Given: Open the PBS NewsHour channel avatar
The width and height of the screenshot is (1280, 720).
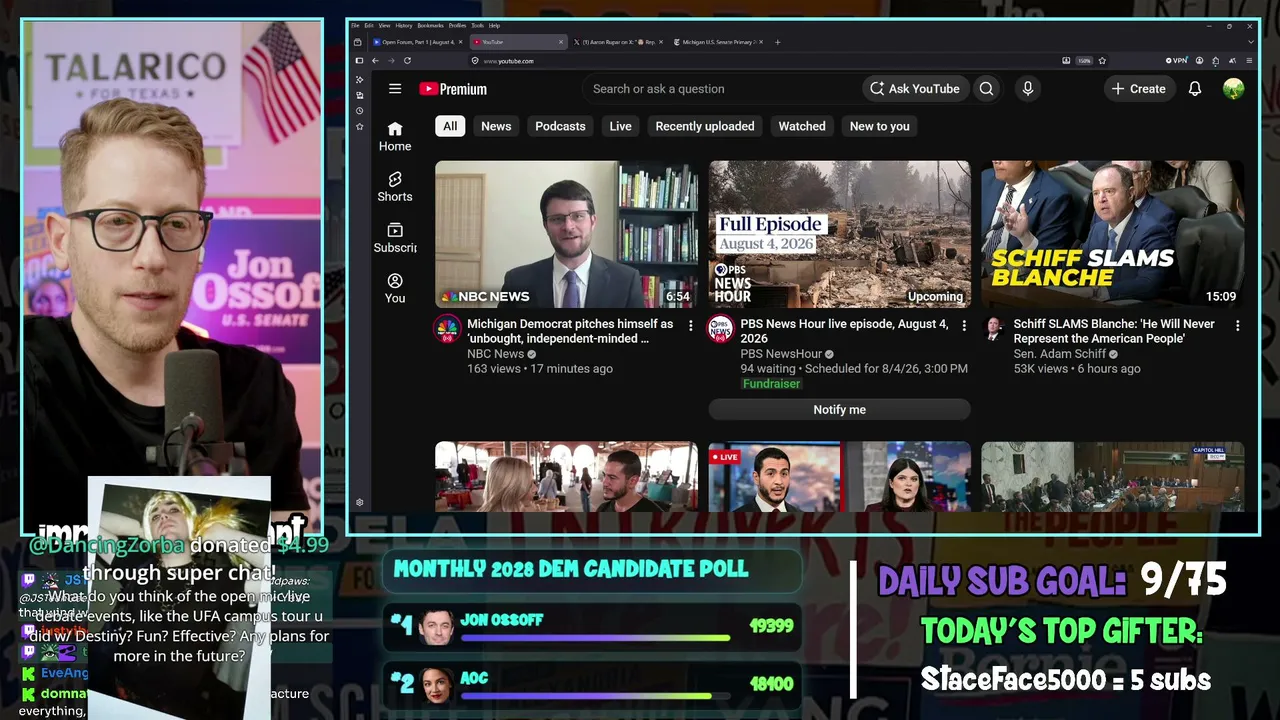Looking at the screenshot, I should coord(720,329).
